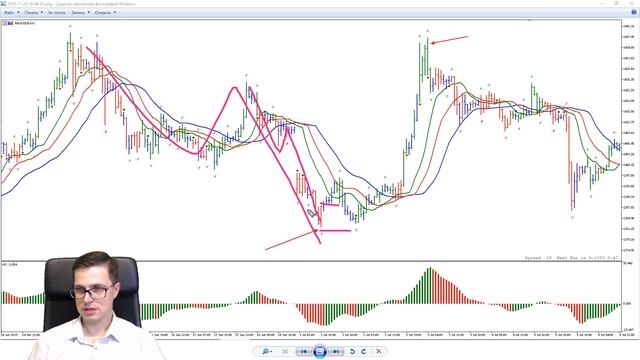The image size is (640, 360).
Task: Open the zoom magnifier control
Action: pyautogui.click(x=267, y=351)
